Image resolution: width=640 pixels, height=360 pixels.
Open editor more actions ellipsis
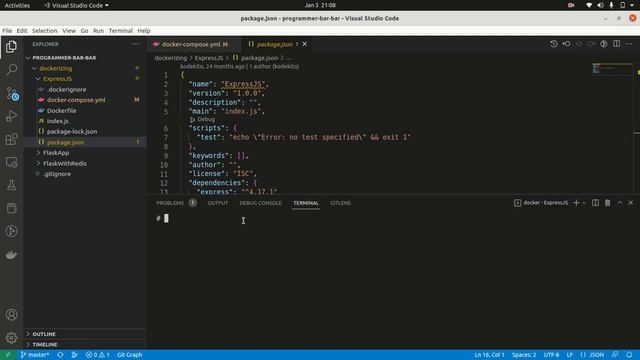pos(629,44)
